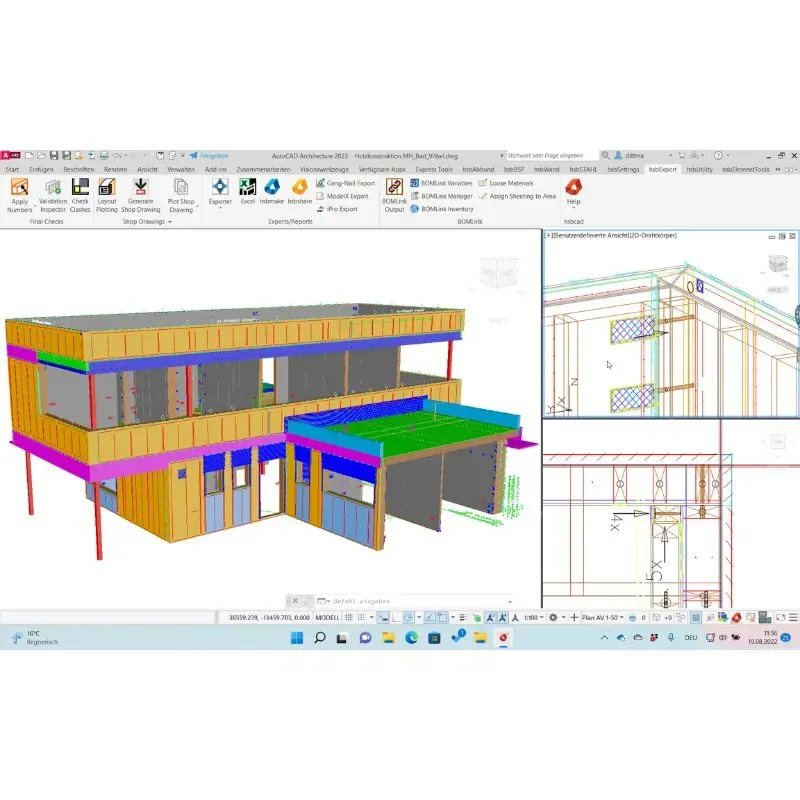Open the AutoCAD application menu button
Viewport: 800px width, 800px height.
pyautogui.click(x=10, y=156)
